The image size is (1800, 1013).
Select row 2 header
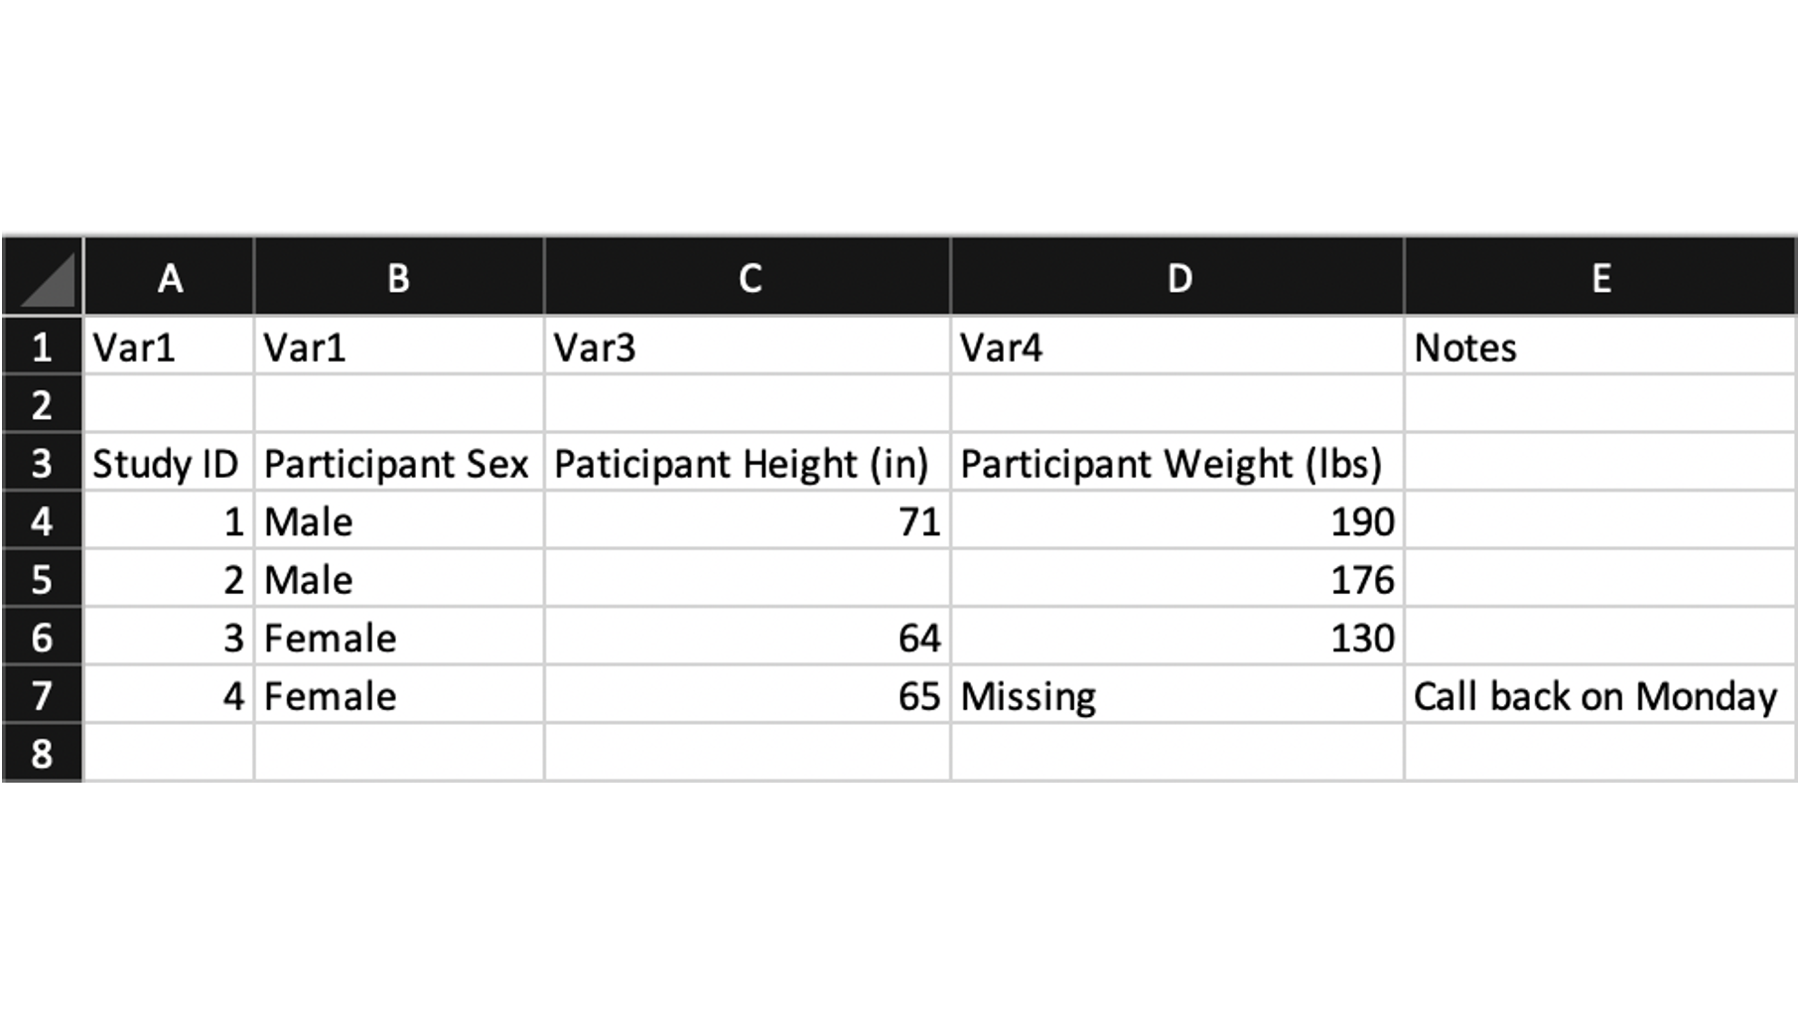tap(43, 404)
